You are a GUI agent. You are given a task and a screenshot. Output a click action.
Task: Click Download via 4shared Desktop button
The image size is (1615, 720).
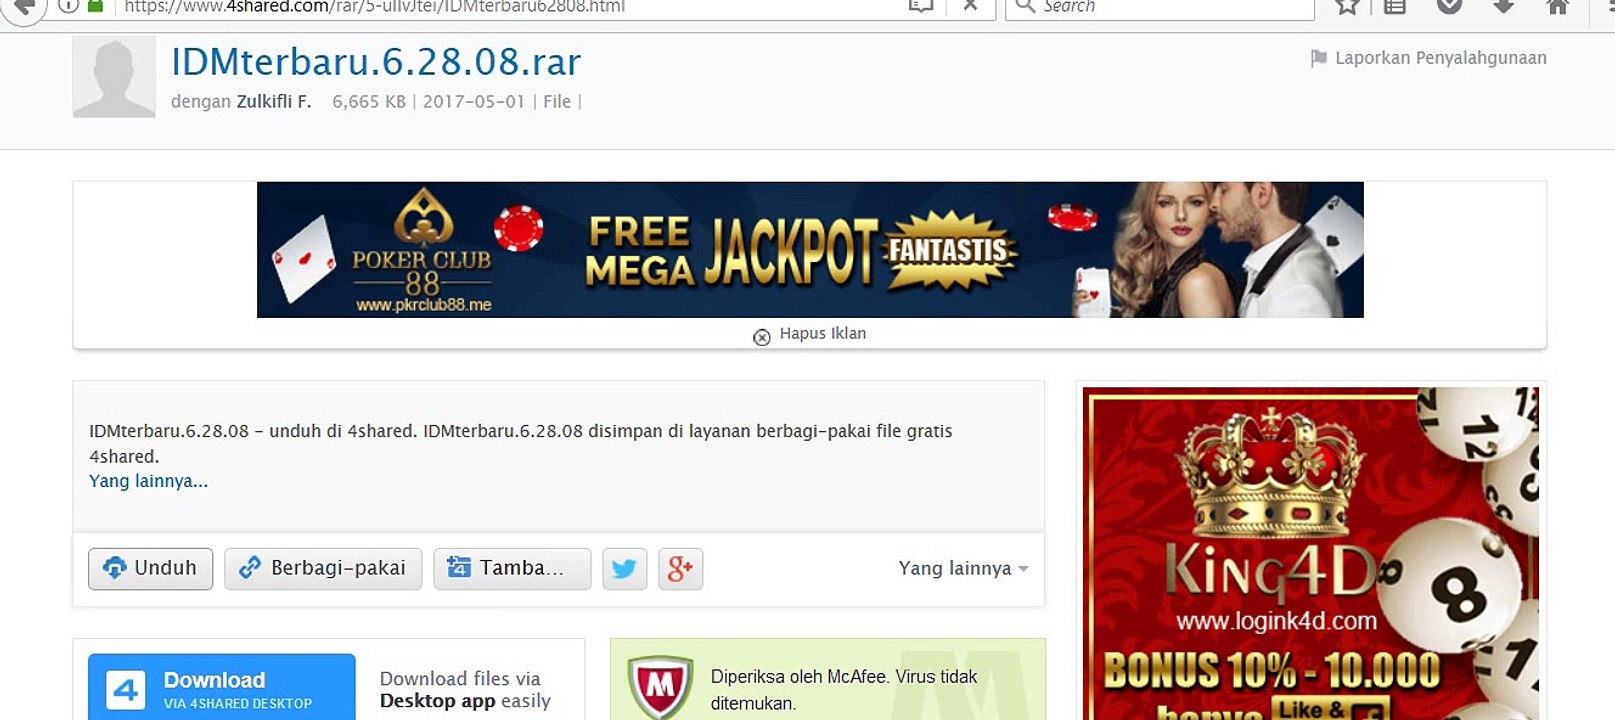tap(222, 687)
